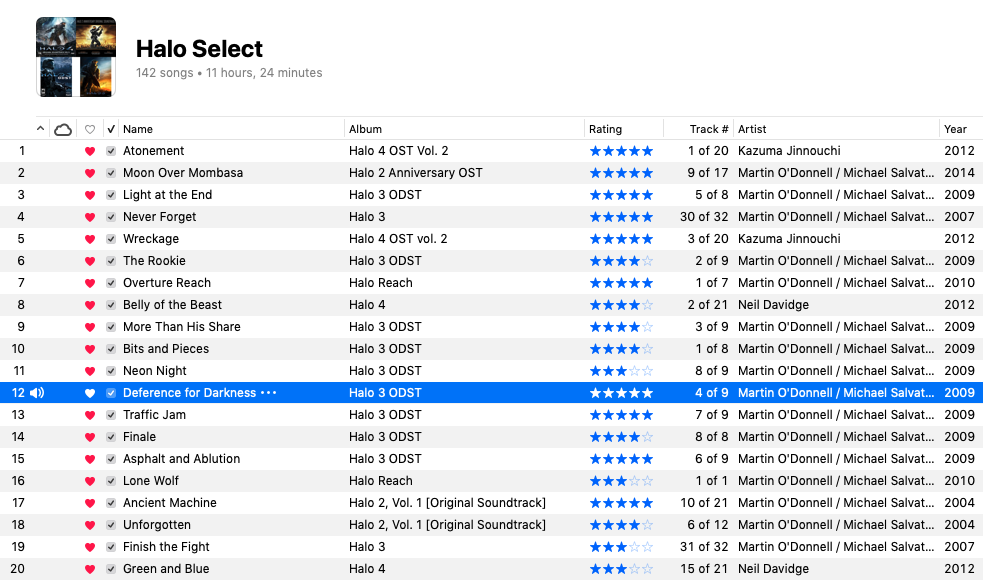
Task: Change star rating of The Rookie
Action: 621,261
